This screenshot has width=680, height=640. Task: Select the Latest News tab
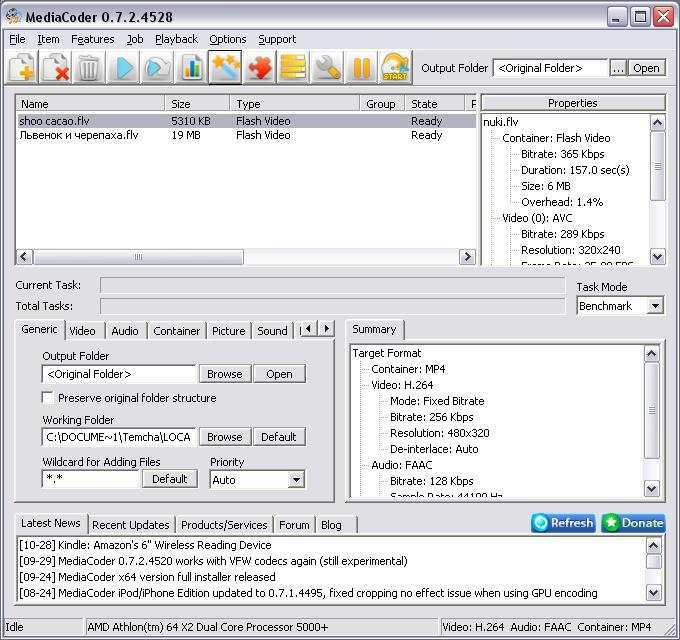tap(51, 523)
